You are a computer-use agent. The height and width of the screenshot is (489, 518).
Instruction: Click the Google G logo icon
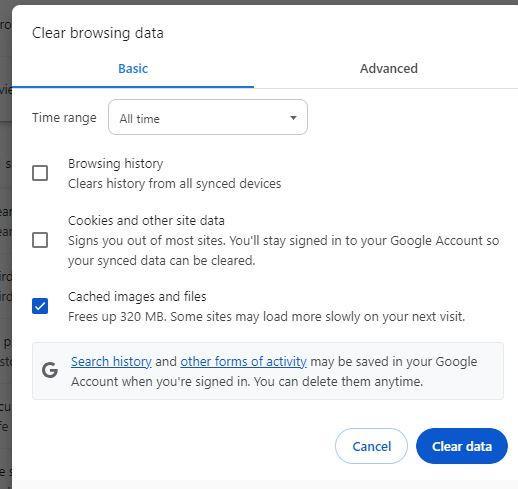(x=50, y=370)
